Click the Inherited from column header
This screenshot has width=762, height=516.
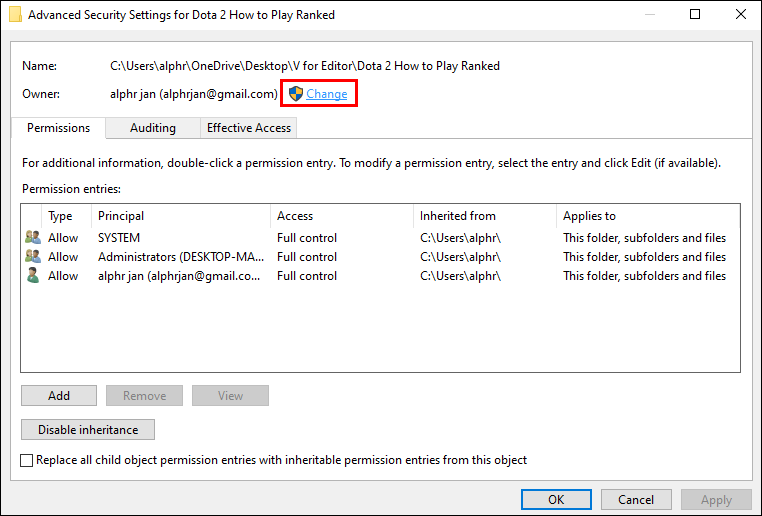click(457, 216)
